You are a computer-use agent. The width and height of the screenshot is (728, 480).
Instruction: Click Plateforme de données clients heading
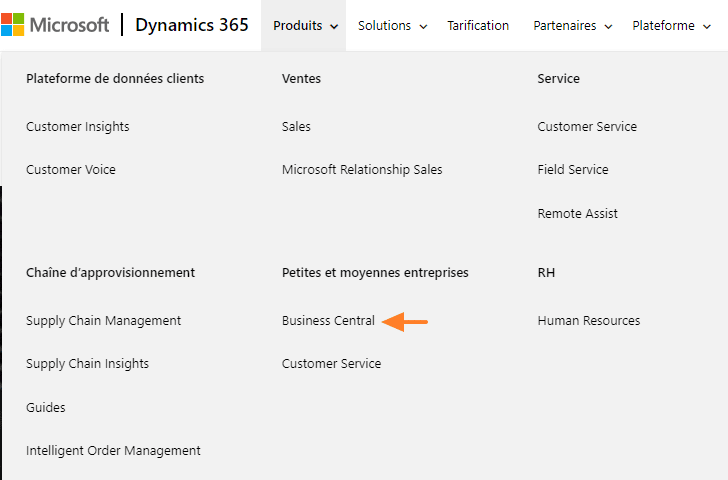pyautogui.click(x=115, y=79)
